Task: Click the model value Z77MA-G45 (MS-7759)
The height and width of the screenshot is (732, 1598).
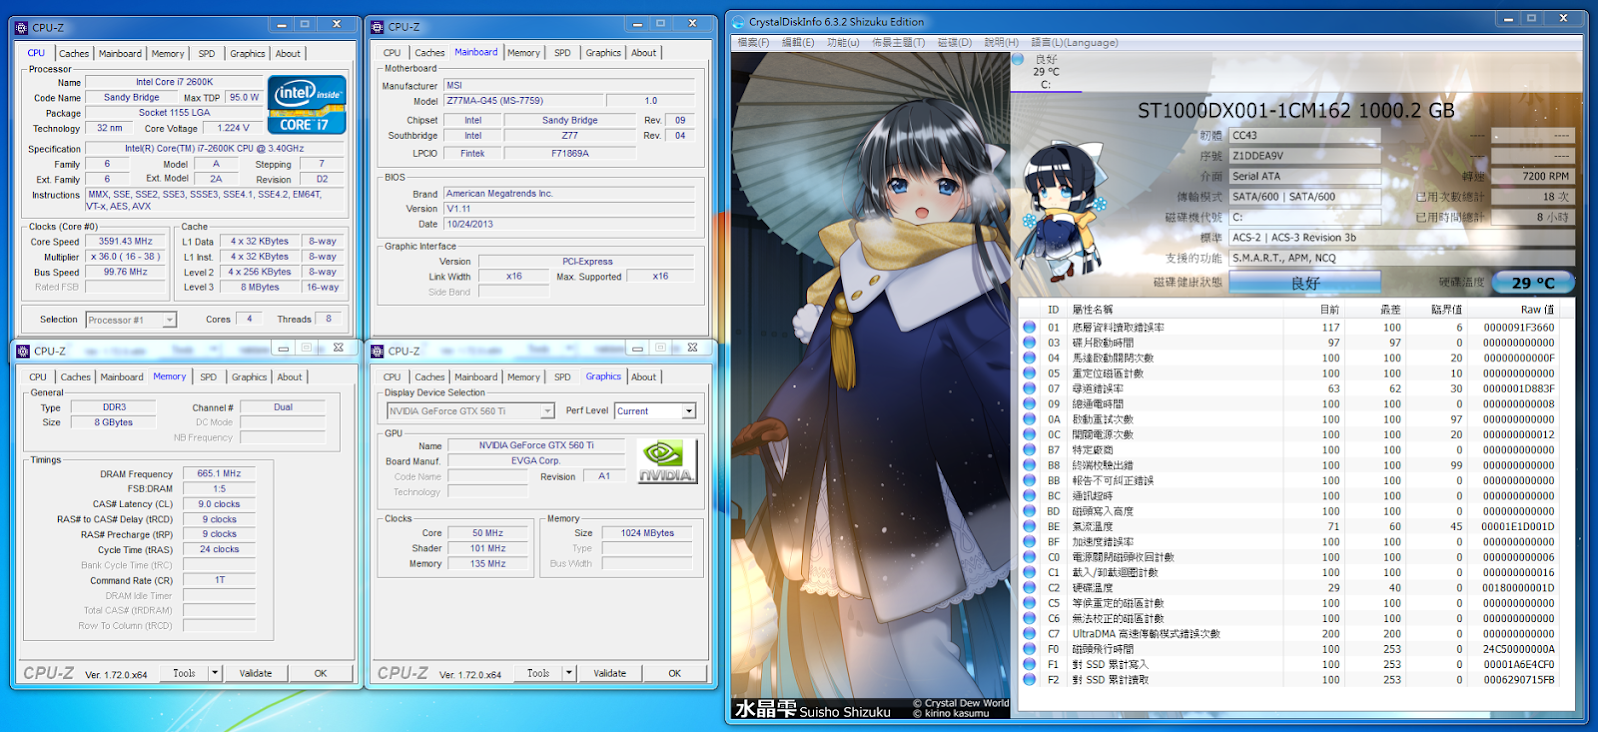Action: pyautogui.click(x=523, y=101)
